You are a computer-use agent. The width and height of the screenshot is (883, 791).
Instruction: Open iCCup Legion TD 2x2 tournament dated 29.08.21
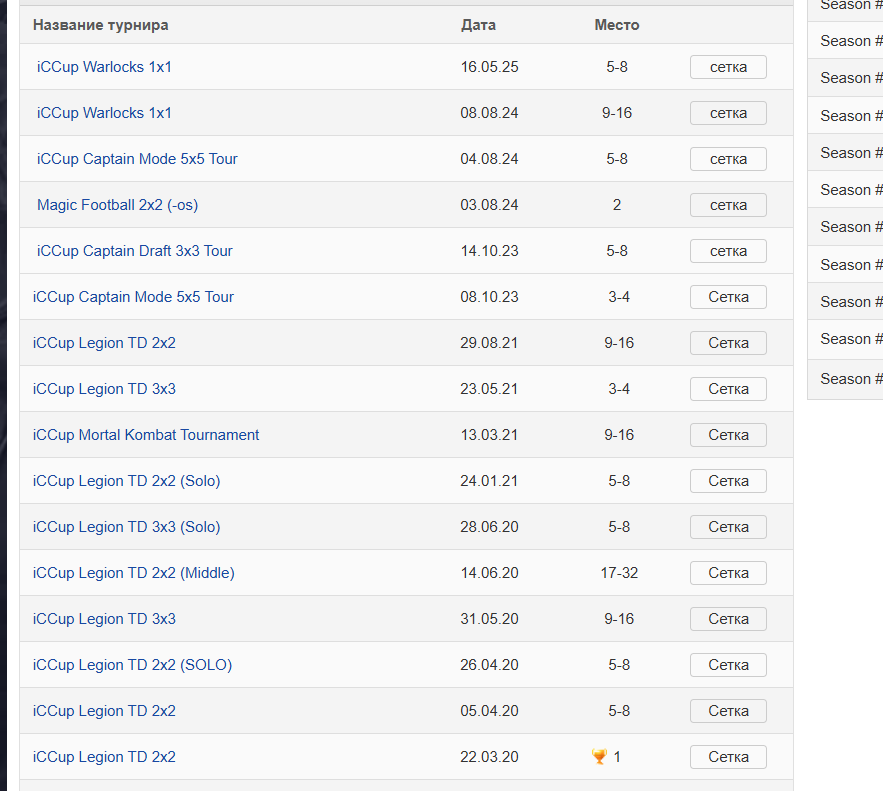click(x=104, y=343)
